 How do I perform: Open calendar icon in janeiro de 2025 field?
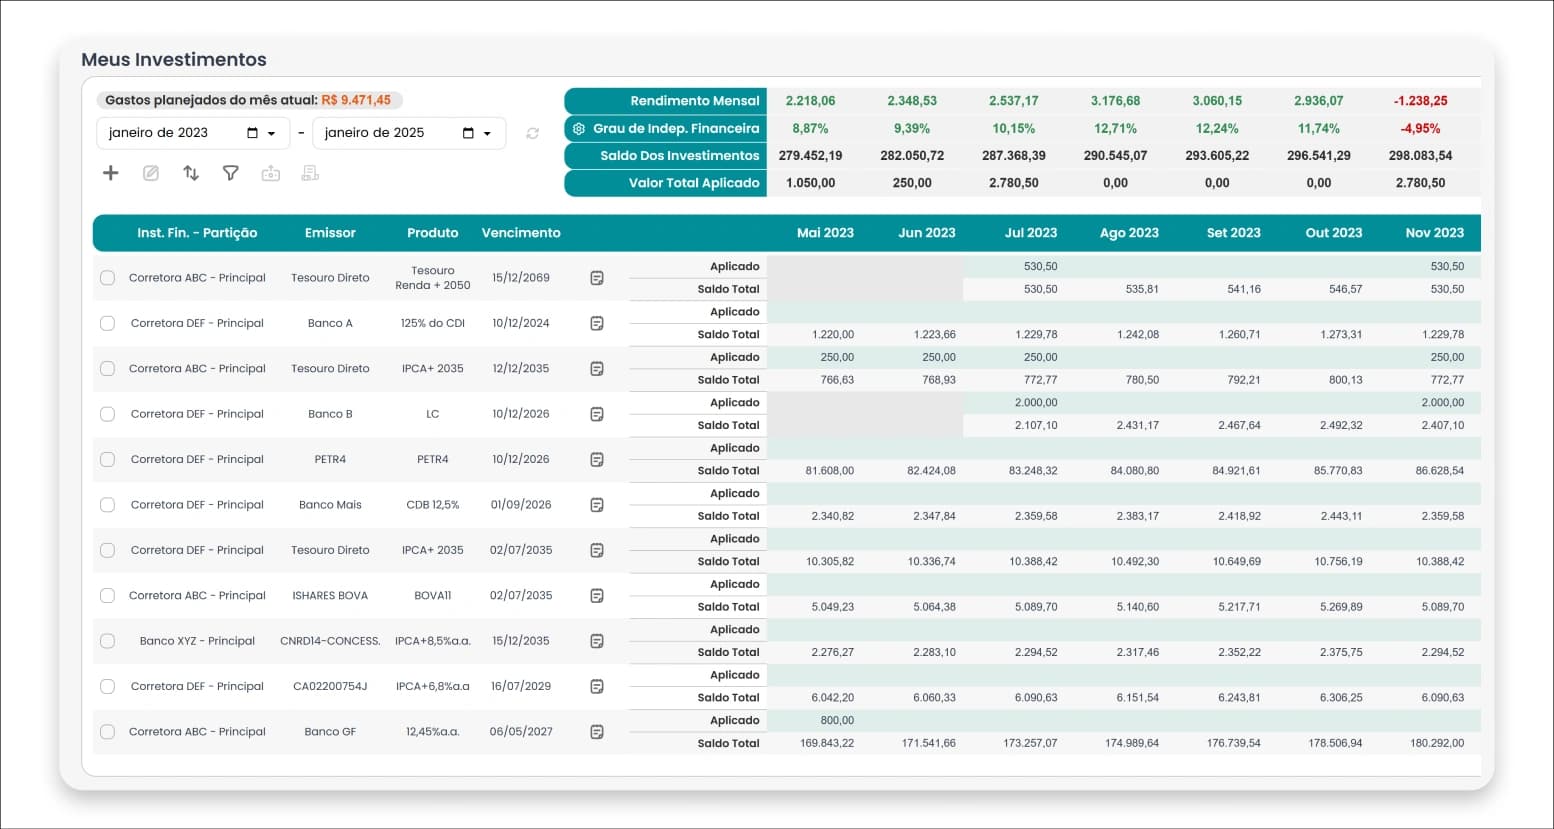click(468, 133)
